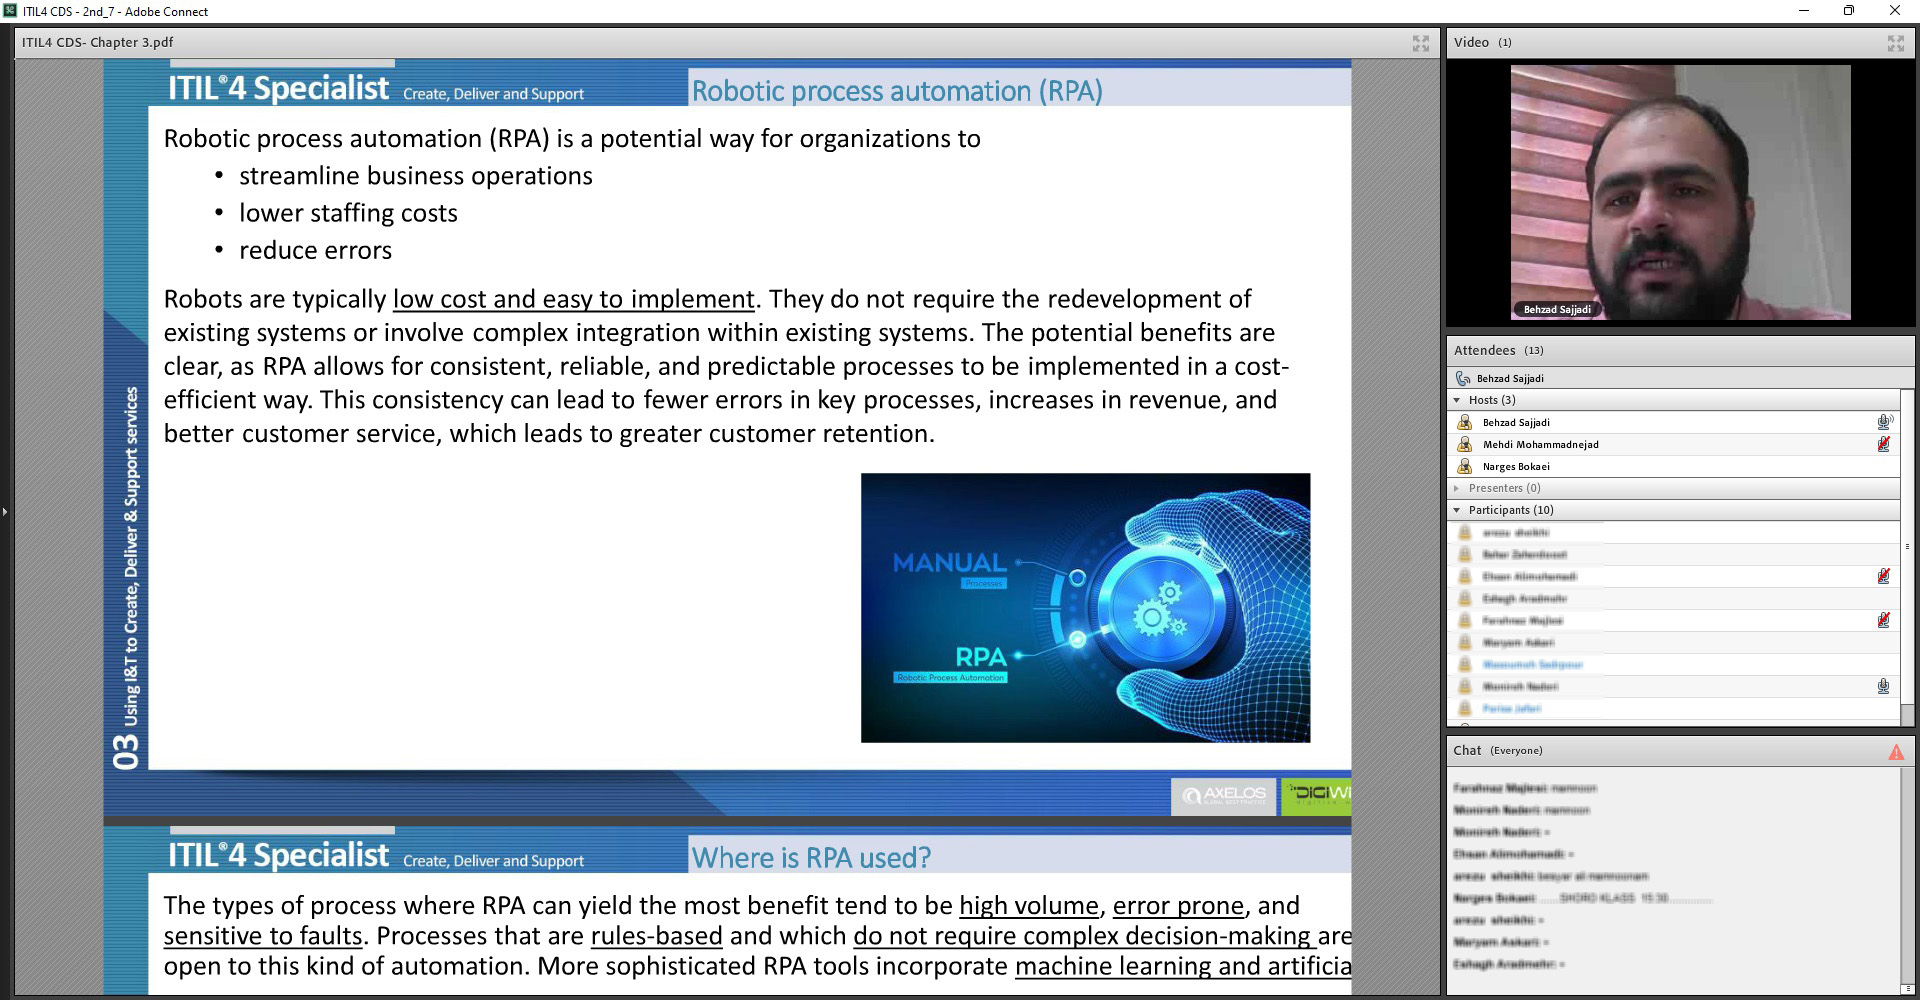
Task: Click Behzad Sajjadi's active microphone icon
Action: [1883, 422]
